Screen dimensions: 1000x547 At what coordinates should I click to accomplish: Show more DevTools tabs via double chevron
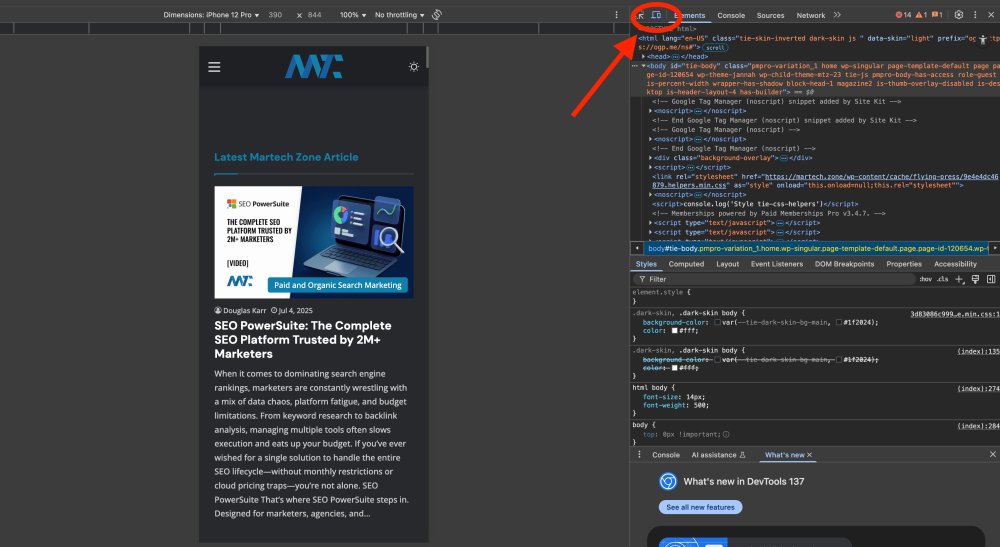(837, 15)
